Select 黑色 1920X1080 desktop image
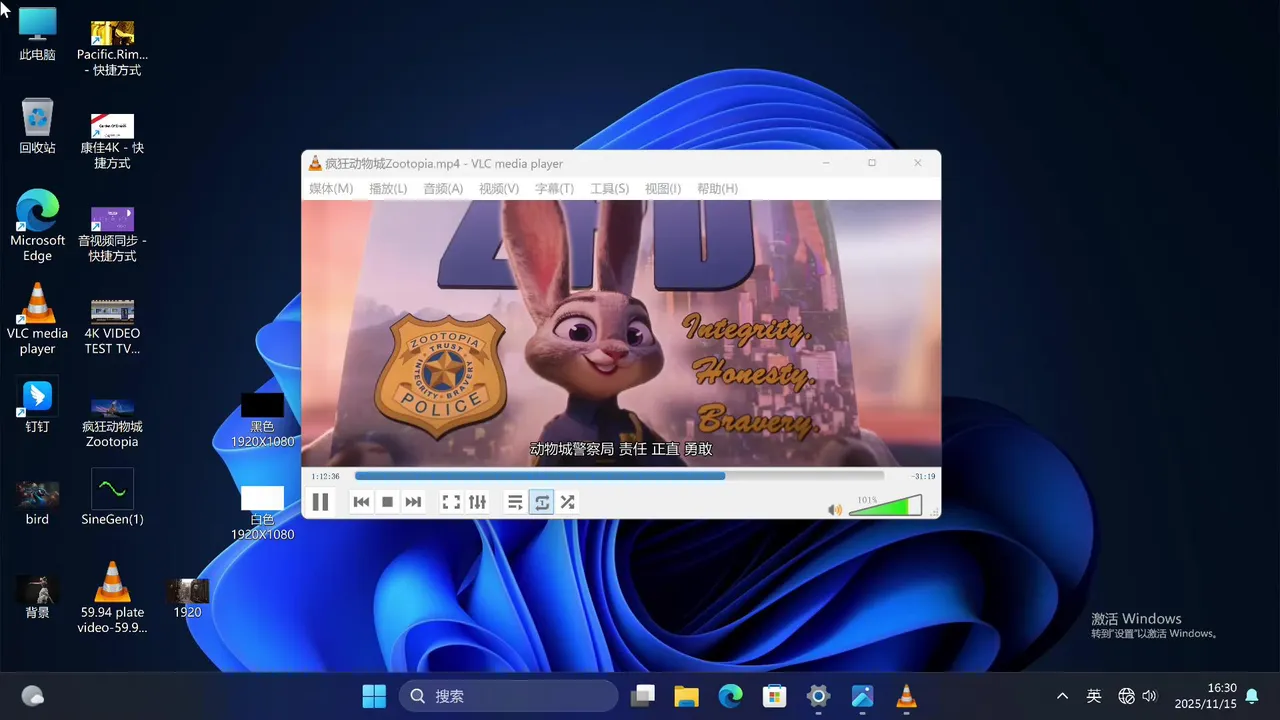Viewport: 1280px width, 720px height. point(262,421)
